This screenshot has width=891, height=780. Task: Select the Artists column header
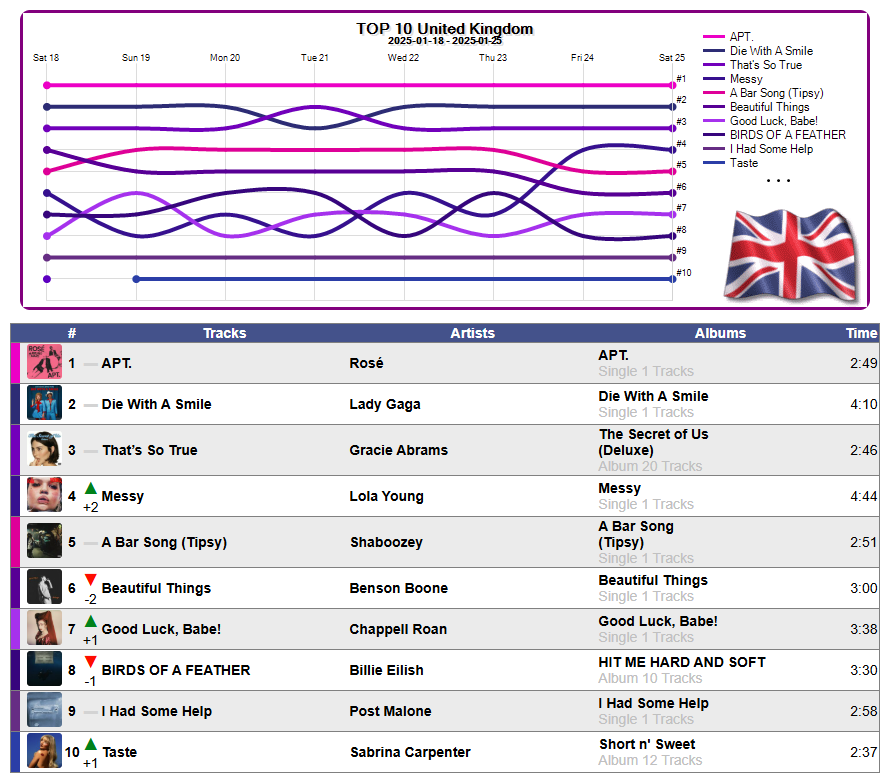click(x=472, y=333)
